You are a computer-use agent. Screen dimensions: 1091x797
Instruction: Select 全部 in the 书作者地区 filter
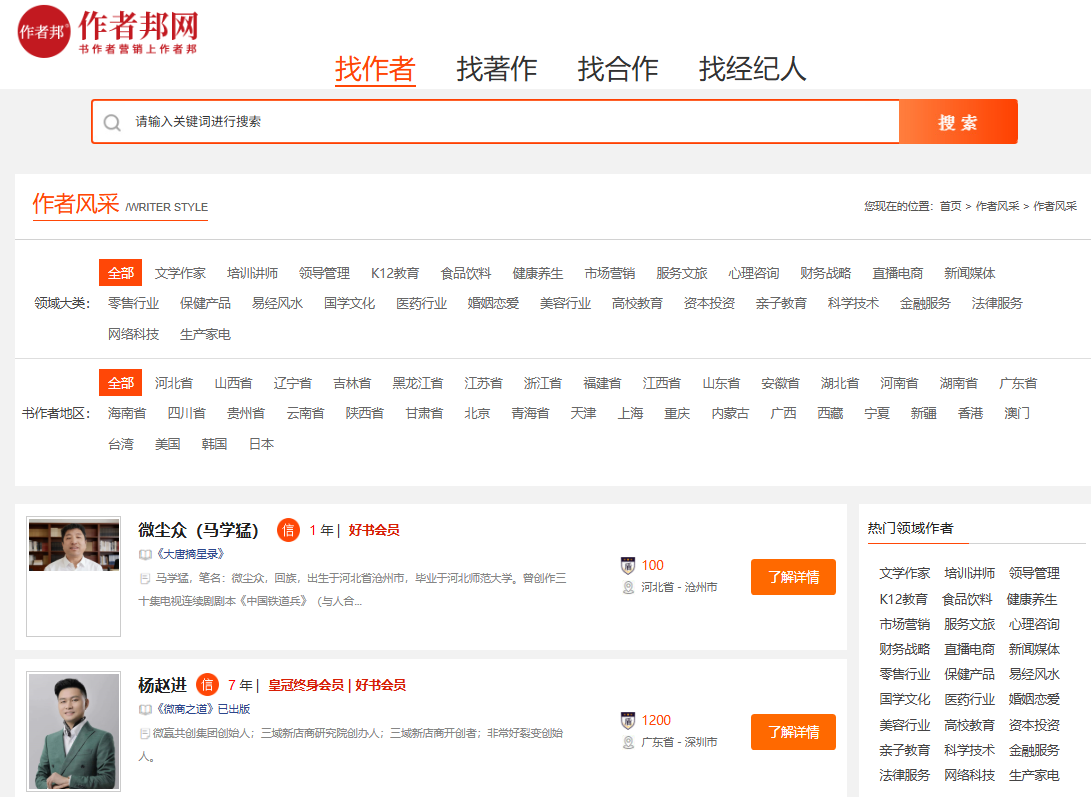point(120,383)
